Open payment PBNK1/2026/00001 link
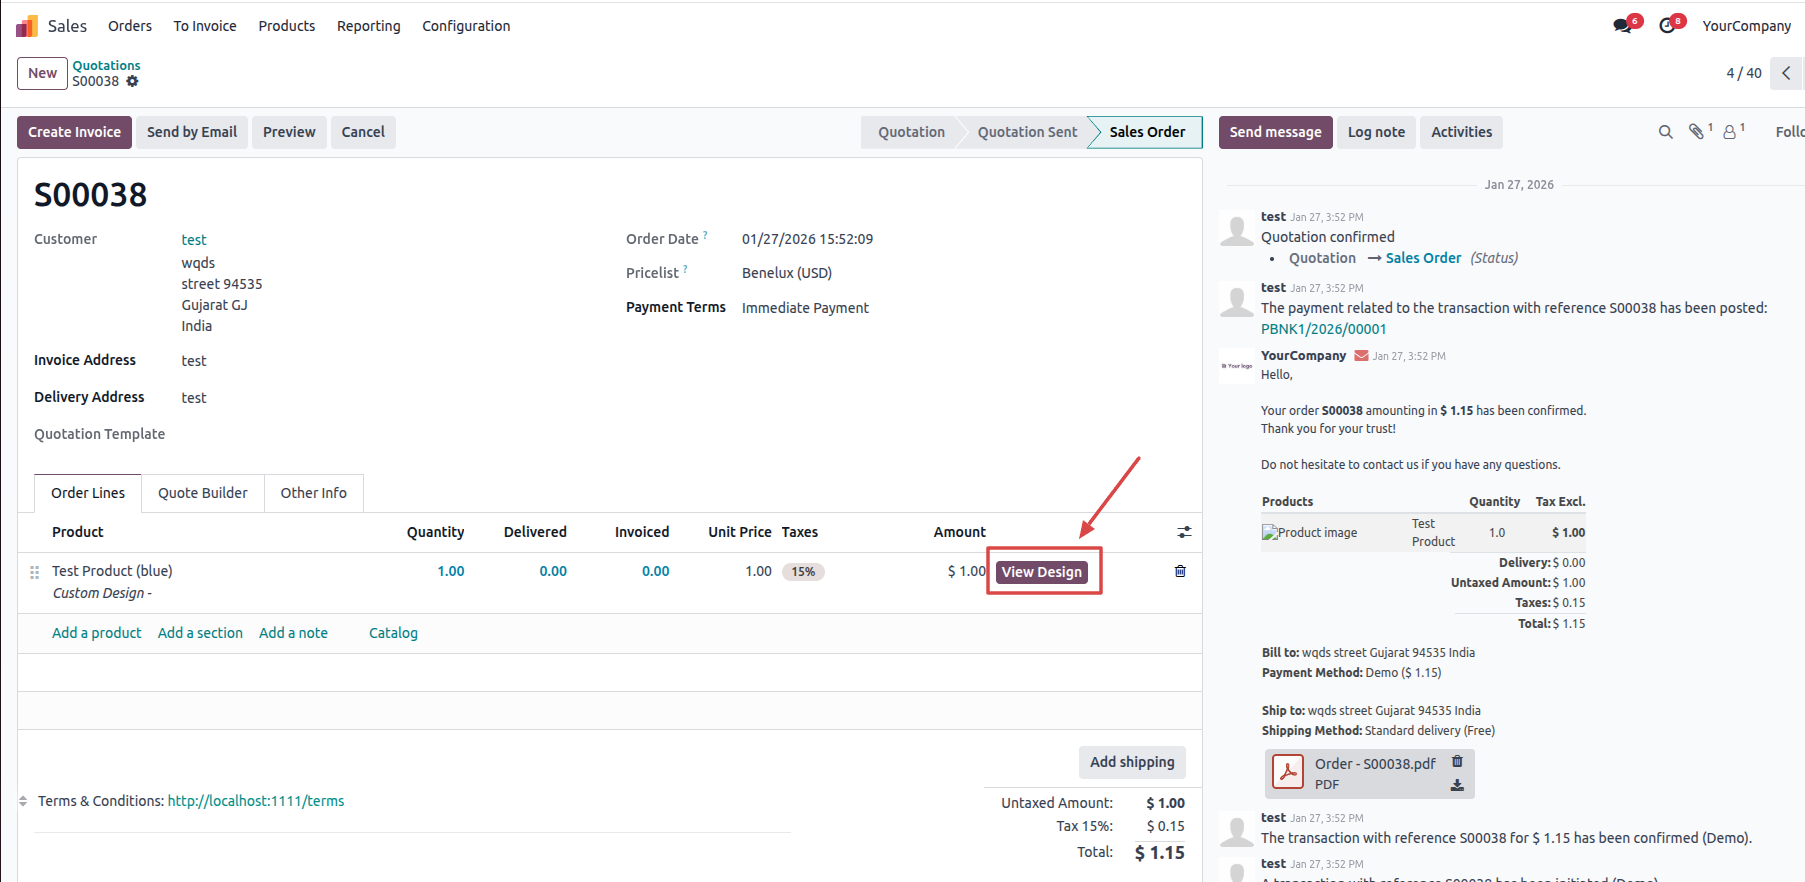The image size is (1805, 882). [x=1323, y=329]
